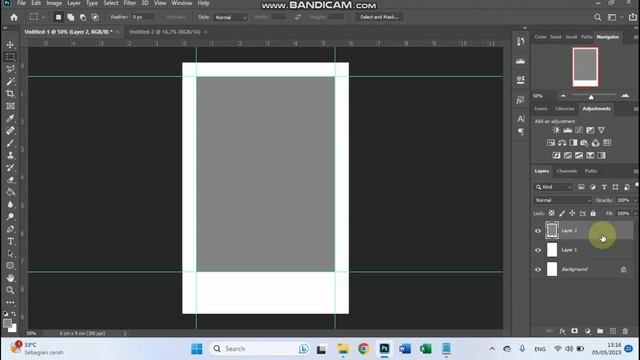Select the Crop tool

tap(10, 93)
